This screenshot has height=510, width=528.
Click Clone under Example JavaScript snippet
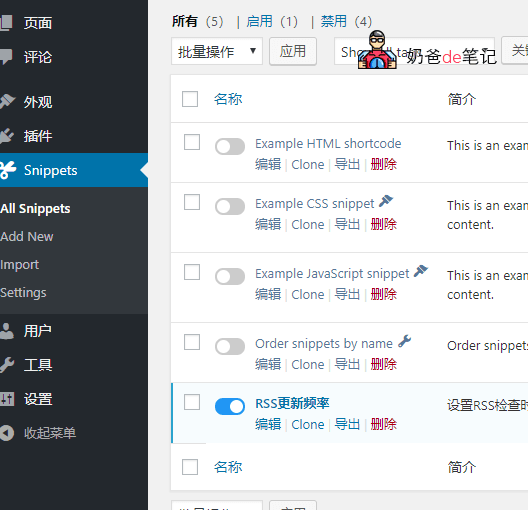click(x=308, y=295)
